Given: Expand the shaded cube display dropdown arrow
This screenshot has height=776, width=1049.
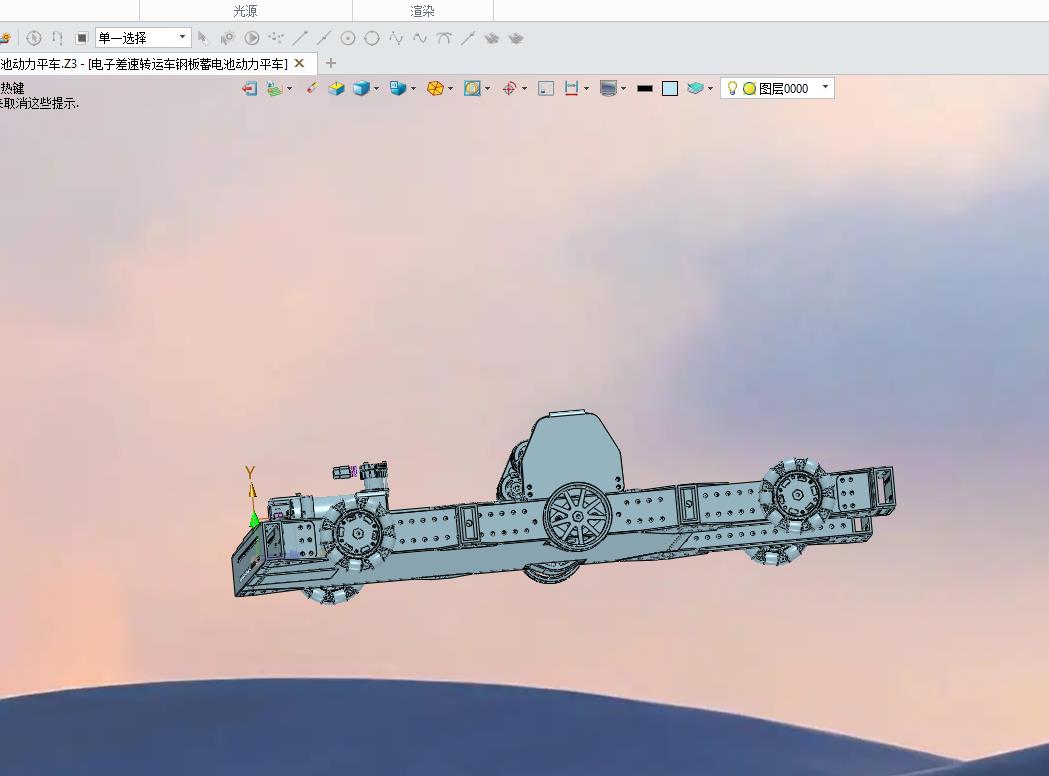Looking at the screenshot, I should coord(376,88).
